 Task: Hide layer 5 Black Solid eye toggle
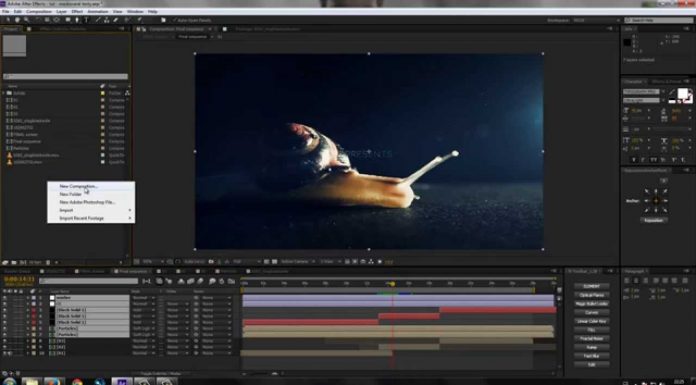(5, 322)
